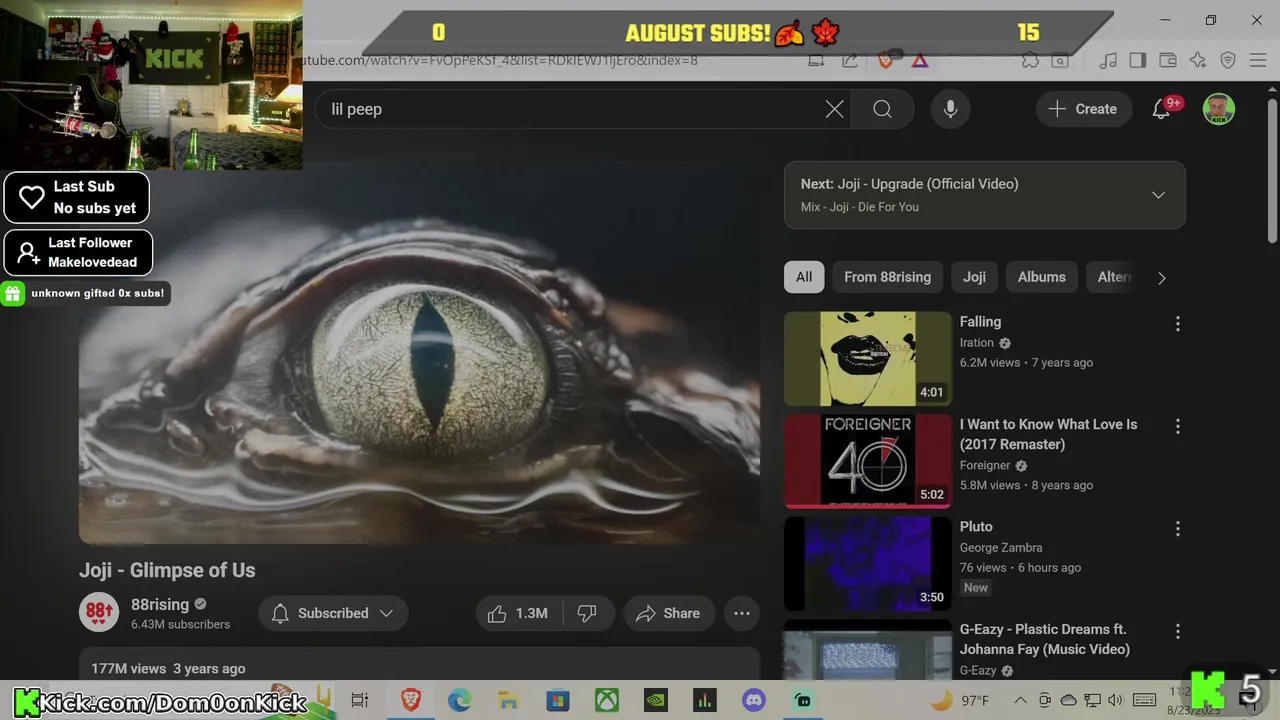
Task: Open options menu for Pluto video
Action: point(1177,528)
